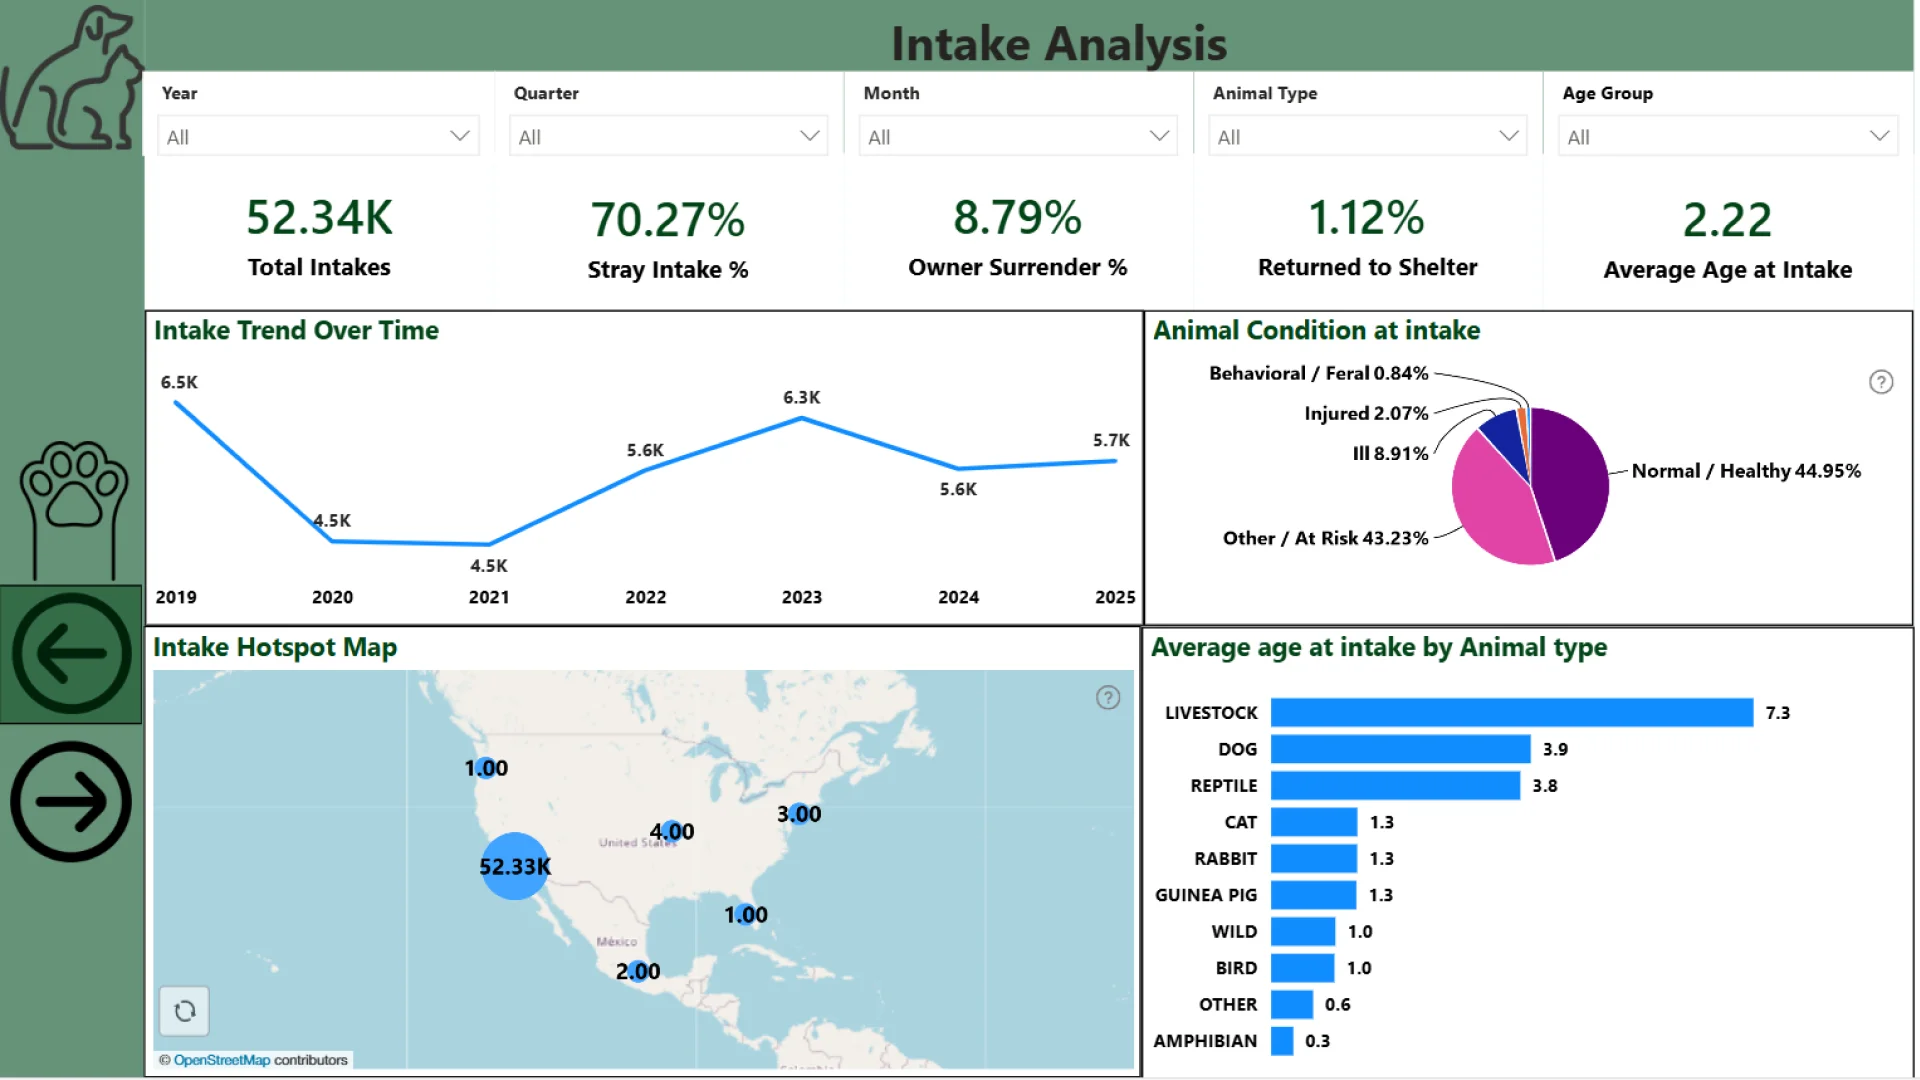Click the back arrow navigation button
The height and width of the screenshot is (1080, 1920).
pos(71,655)
